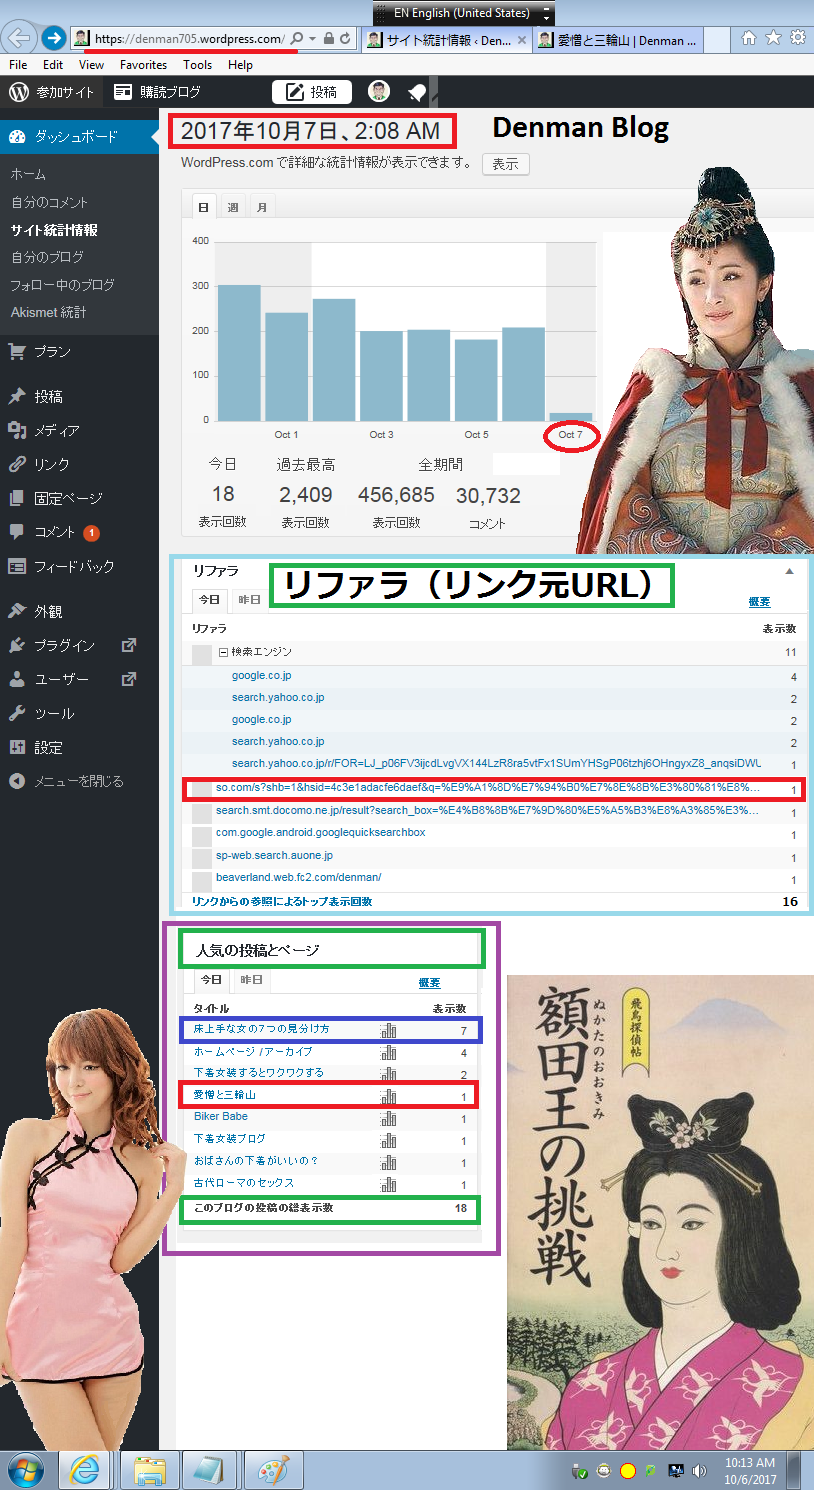The image size is (814, 1500).
Task: Click the address bar refresh icon
Action: point(345,39)
